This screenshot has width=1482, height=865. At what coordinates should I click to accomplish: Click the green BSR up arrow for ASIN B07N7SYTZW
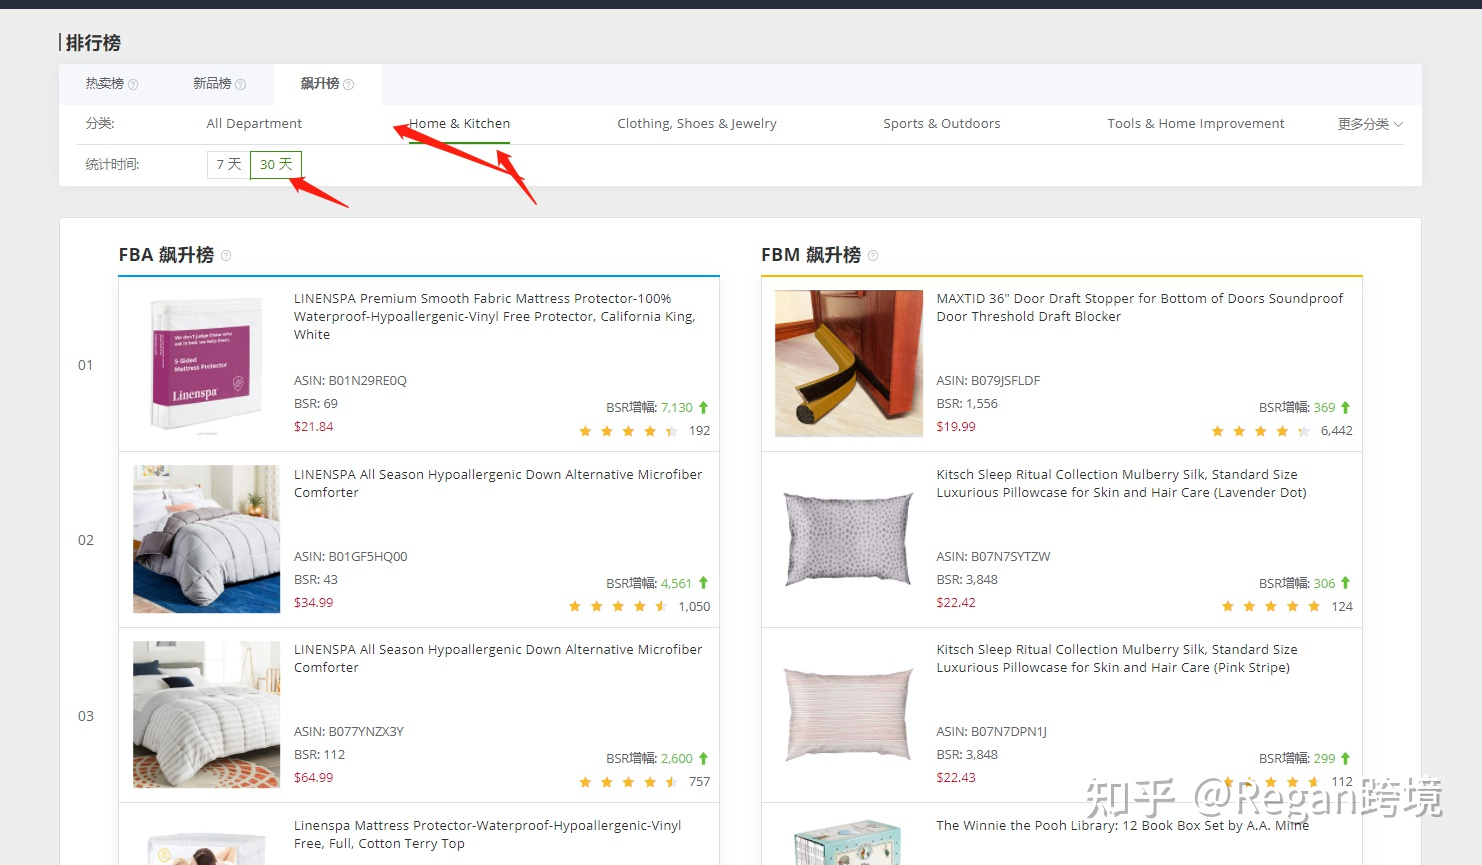pyautogui.click(x=1345, y=583)
